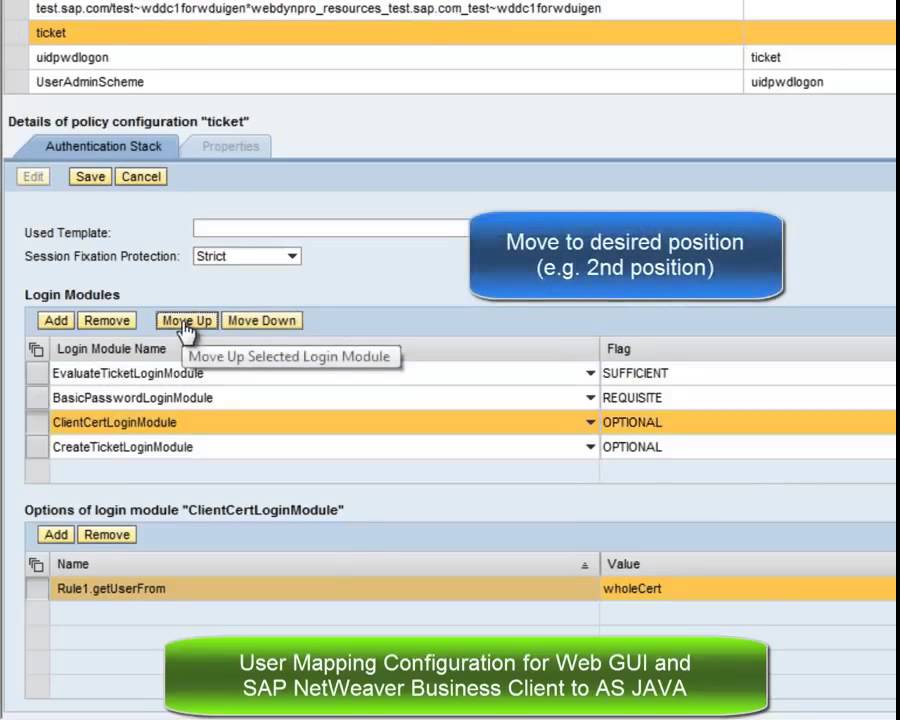Click the Edit button
Screen dimensions: 900x720
[33, 177]
